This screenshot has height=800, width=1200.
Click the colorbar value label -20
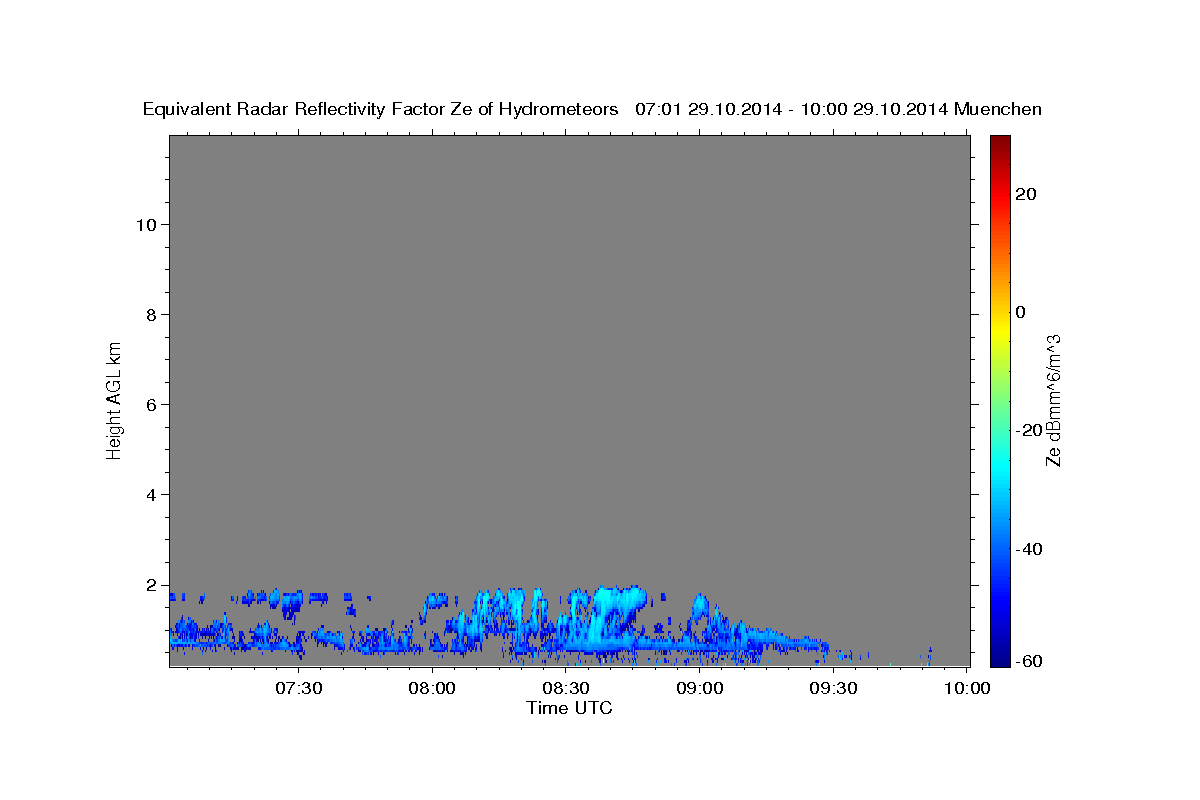pos(1029,430)
